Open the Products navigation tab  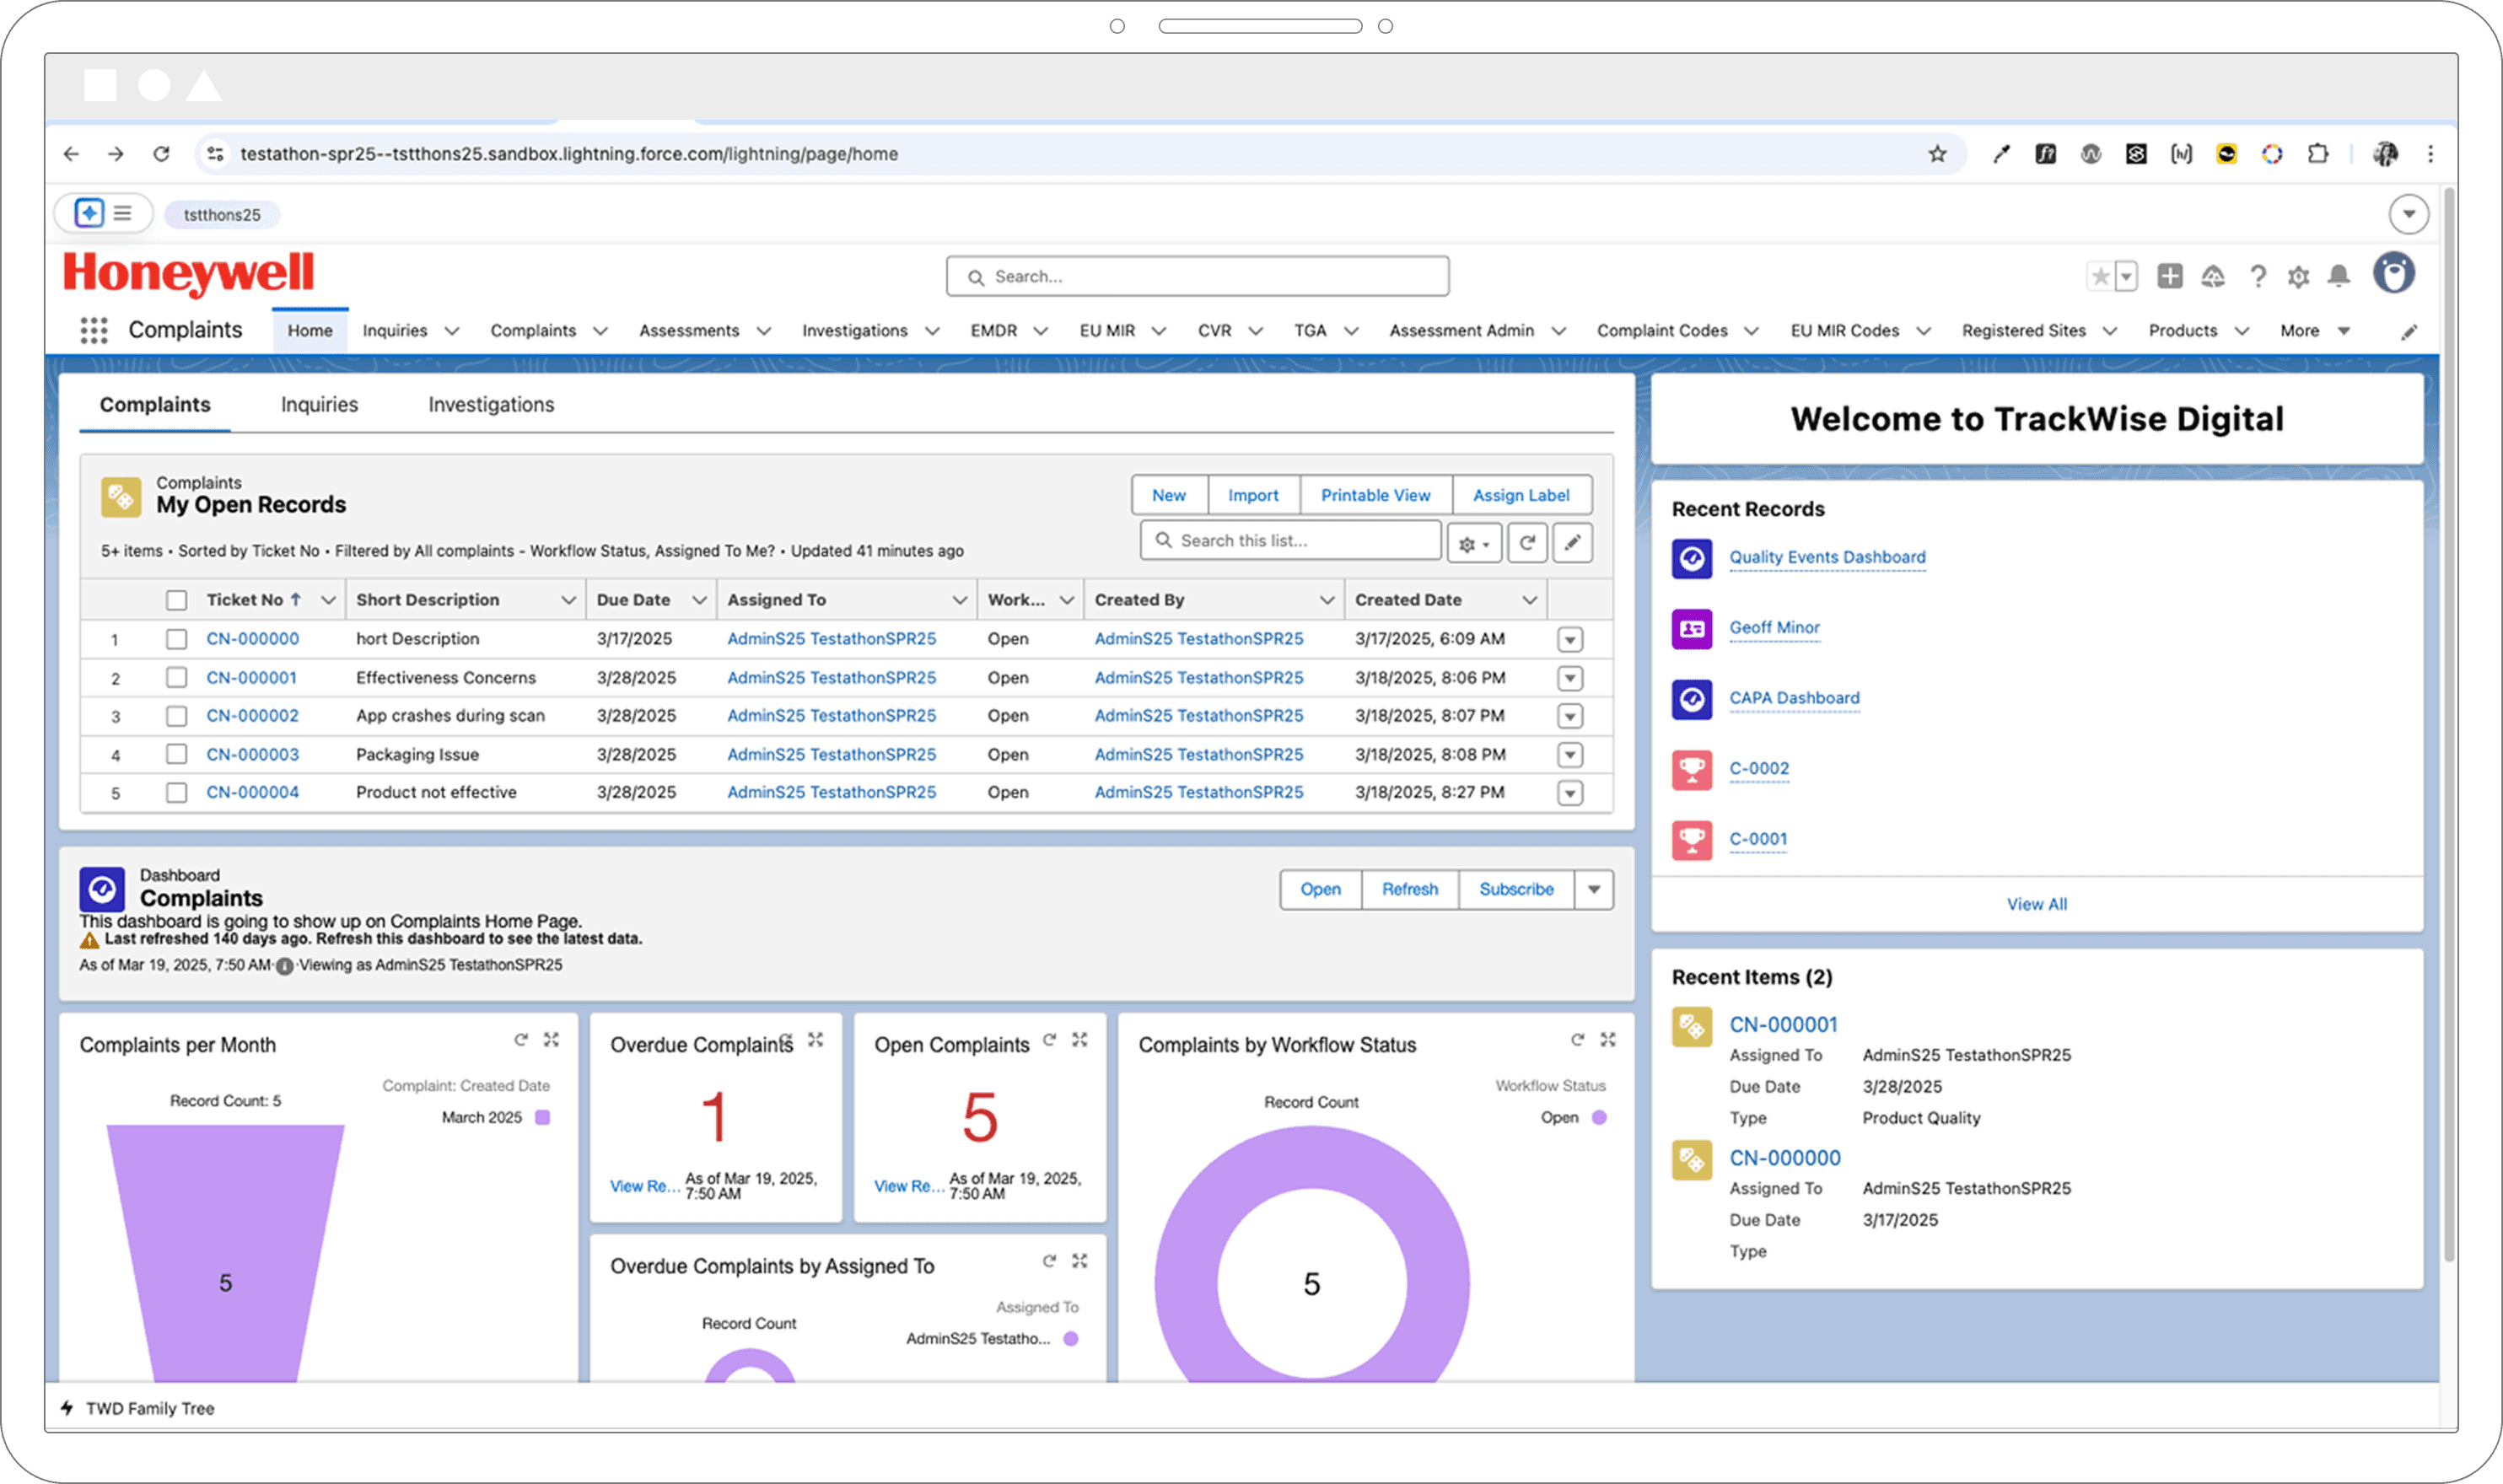click(x=2182, y=331)
